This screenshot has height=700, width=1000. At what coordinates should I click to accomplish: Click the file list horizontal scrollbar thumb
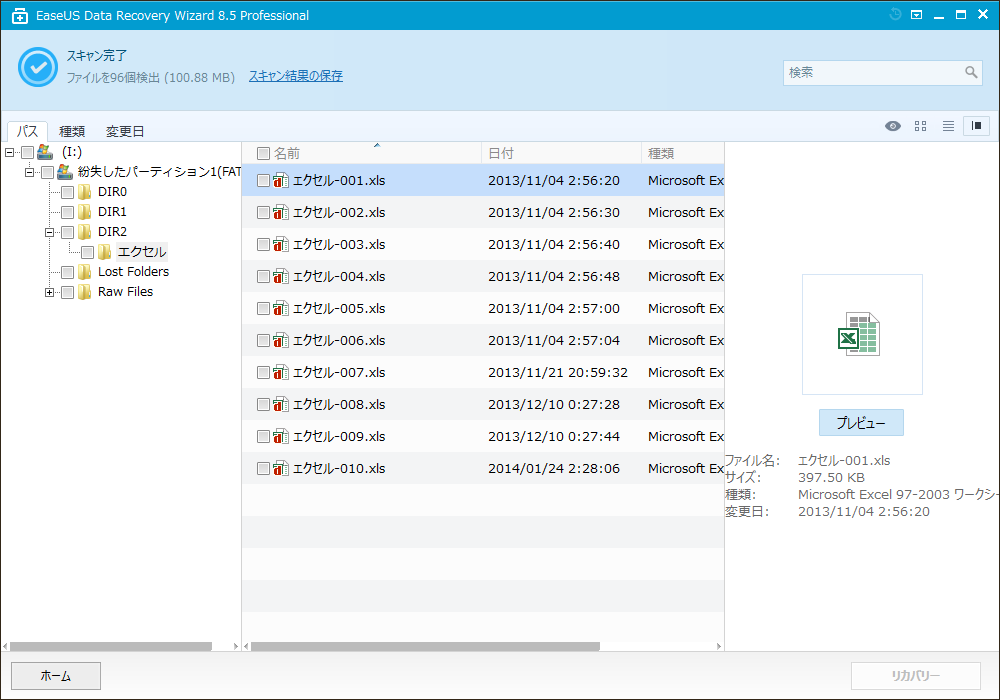[425, 646]
